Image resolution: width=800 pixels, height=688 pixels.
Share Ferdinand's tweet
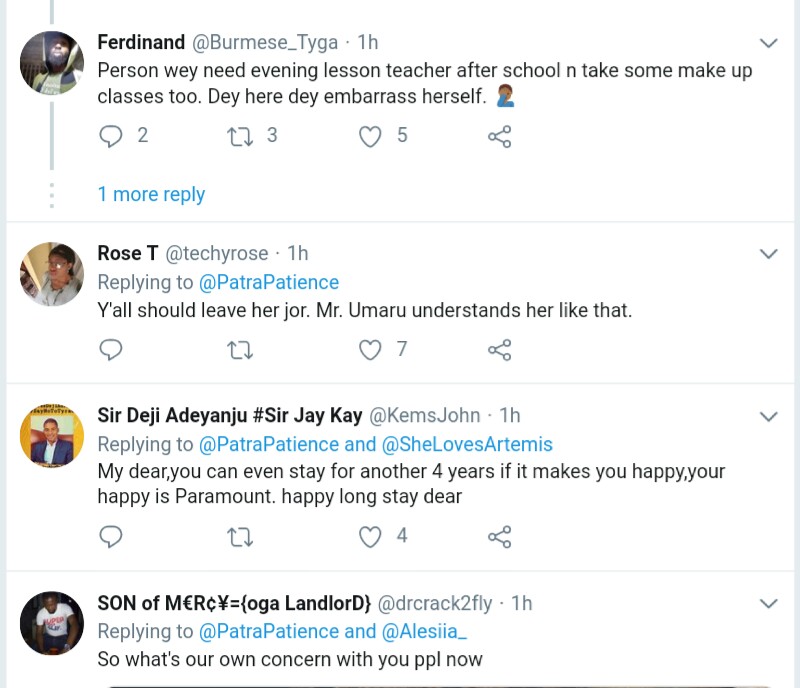(499, 136)
